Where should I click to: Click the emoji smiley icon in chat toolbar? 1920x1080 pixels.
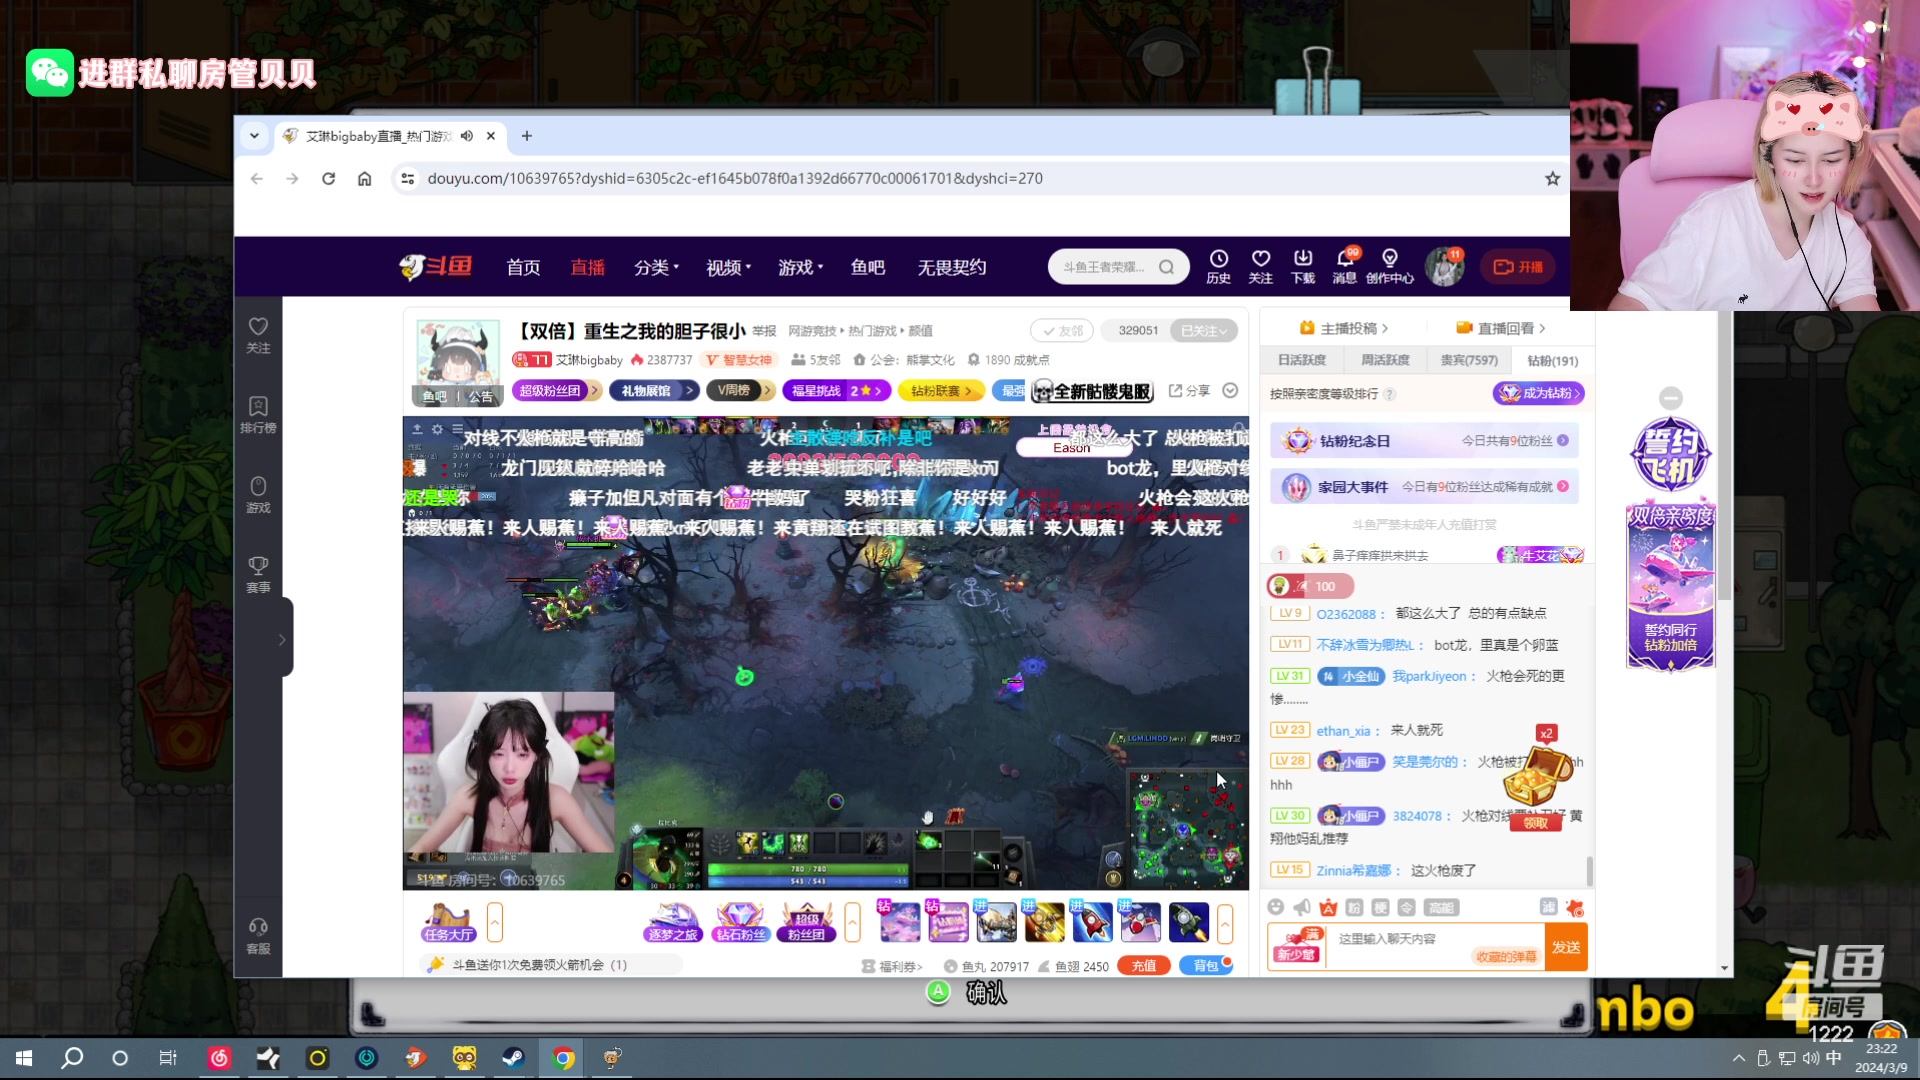pyautogui.click(x=1275, y=907)
